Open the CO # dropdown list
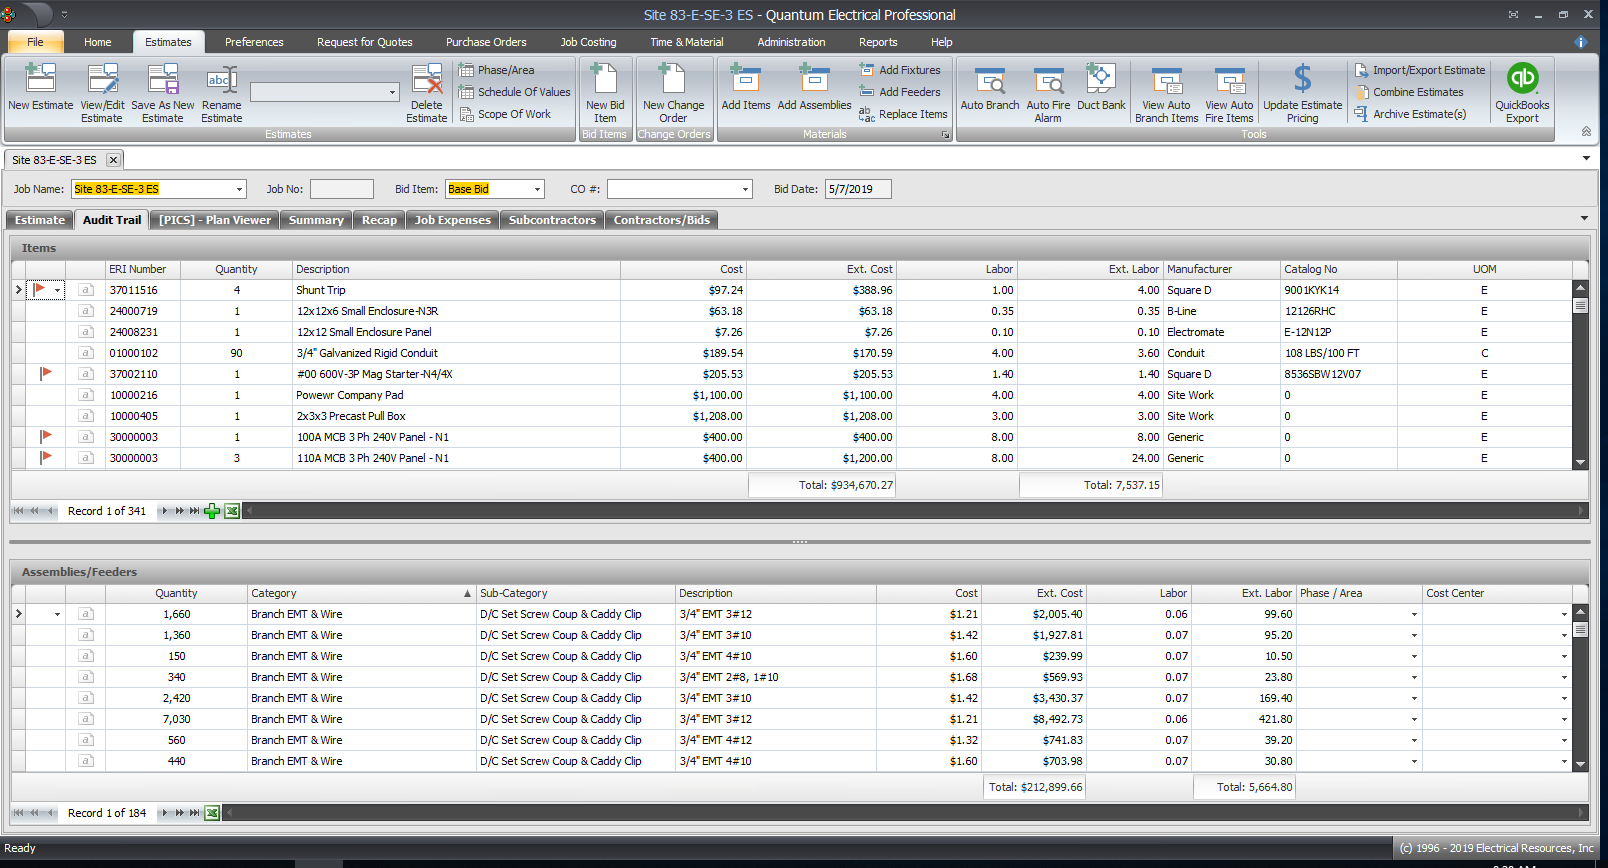The width and height of the screenshot is (1608, 868). click(745, 189)
